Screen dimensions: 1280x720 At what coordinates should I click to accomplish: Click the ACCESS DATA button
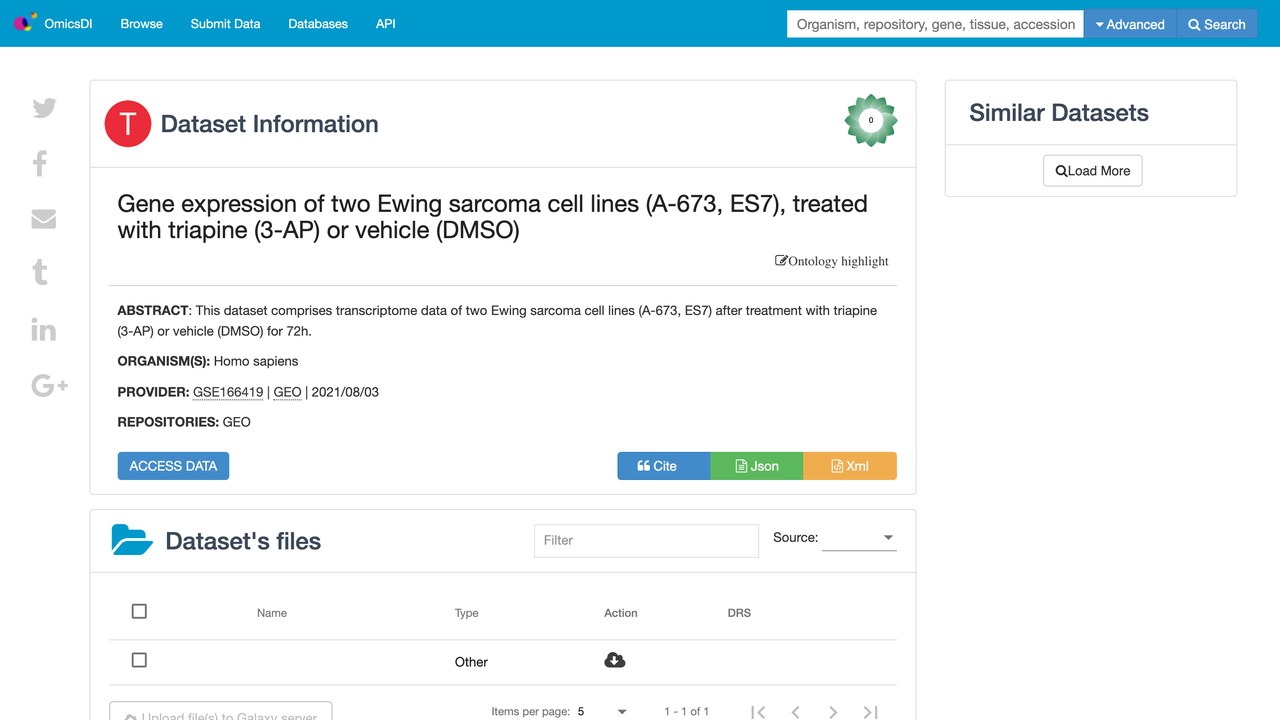point(173,466)
